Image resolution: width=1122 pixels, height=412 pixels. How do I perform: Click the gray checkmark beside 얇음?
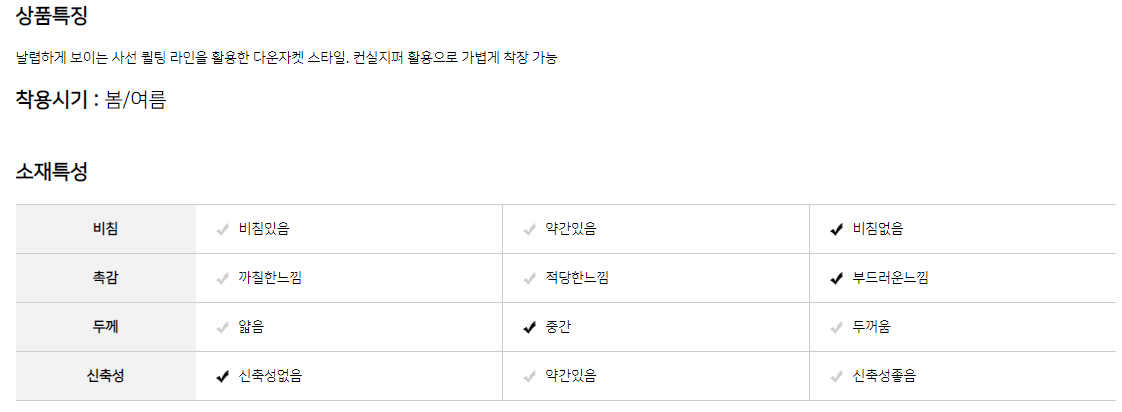(223, 327)
